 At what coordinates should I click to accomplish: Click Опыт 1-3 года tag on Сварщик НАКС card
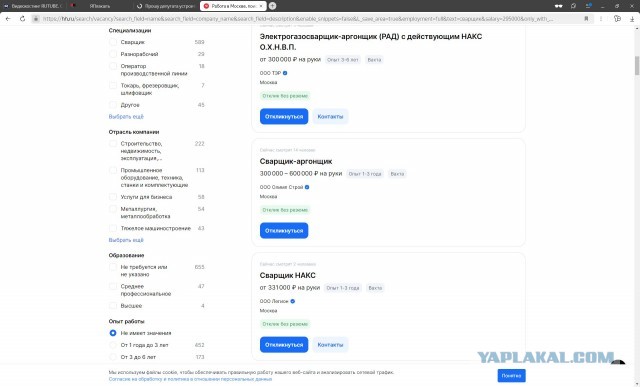(343, 288)
